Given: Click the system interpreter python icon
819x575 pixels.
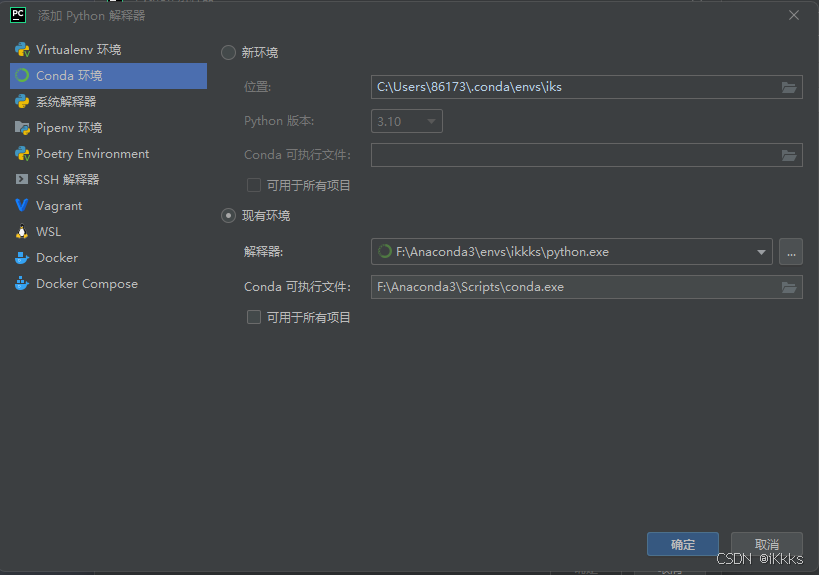Looking at the screenshot, I should point(22,101).
